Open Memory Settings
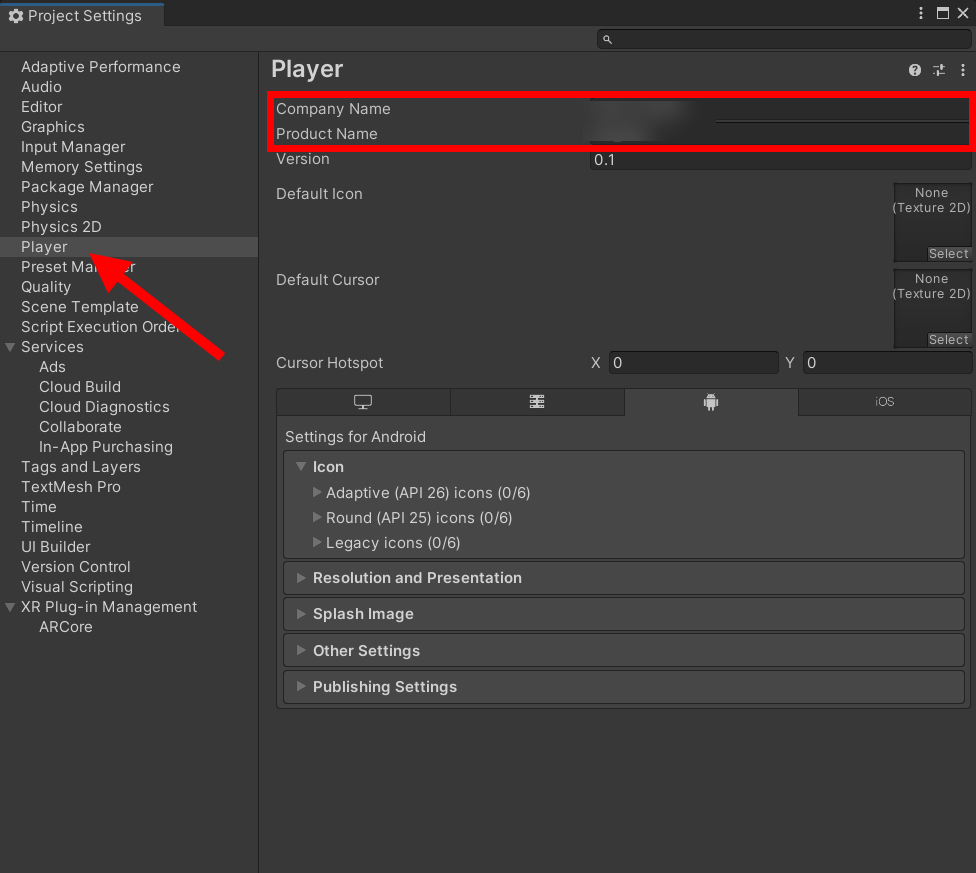Image resolution: width=976 pixels, height=873 pixels. coord(82,167)
